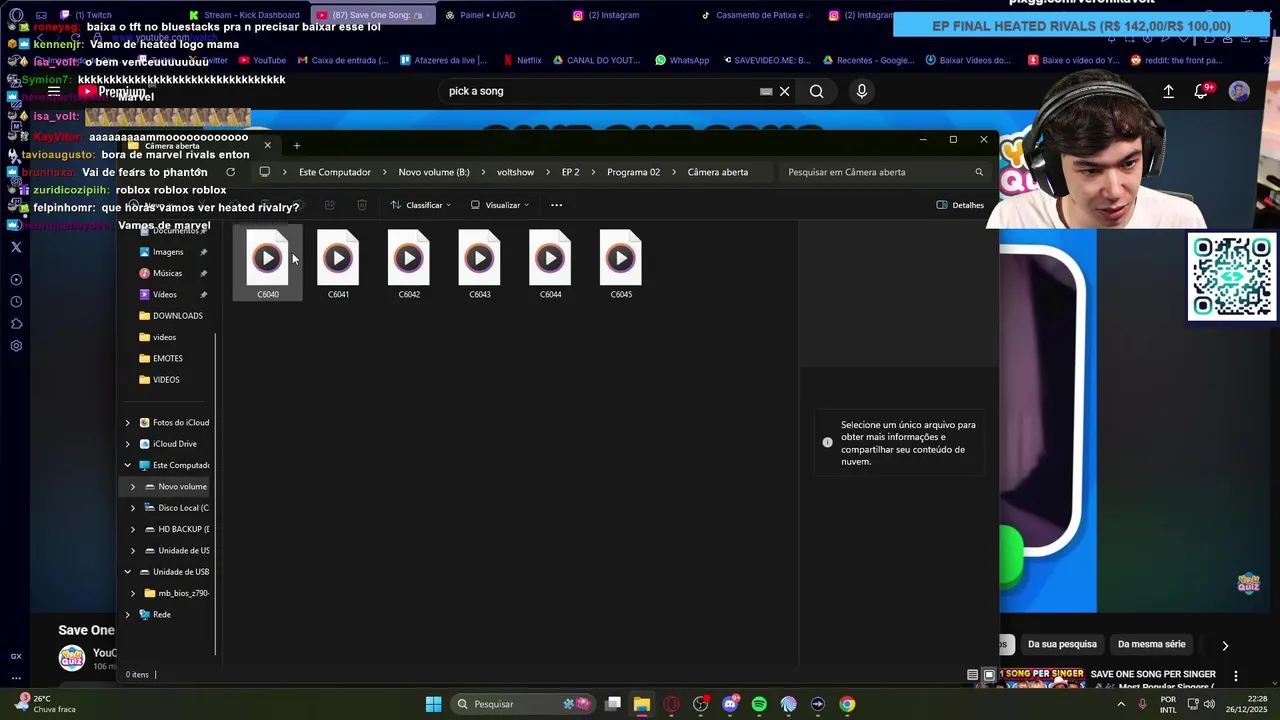Select the C6040 video file
Image resolution: width=1280 pixels, height=720 pixels.
tap(267, 264)
